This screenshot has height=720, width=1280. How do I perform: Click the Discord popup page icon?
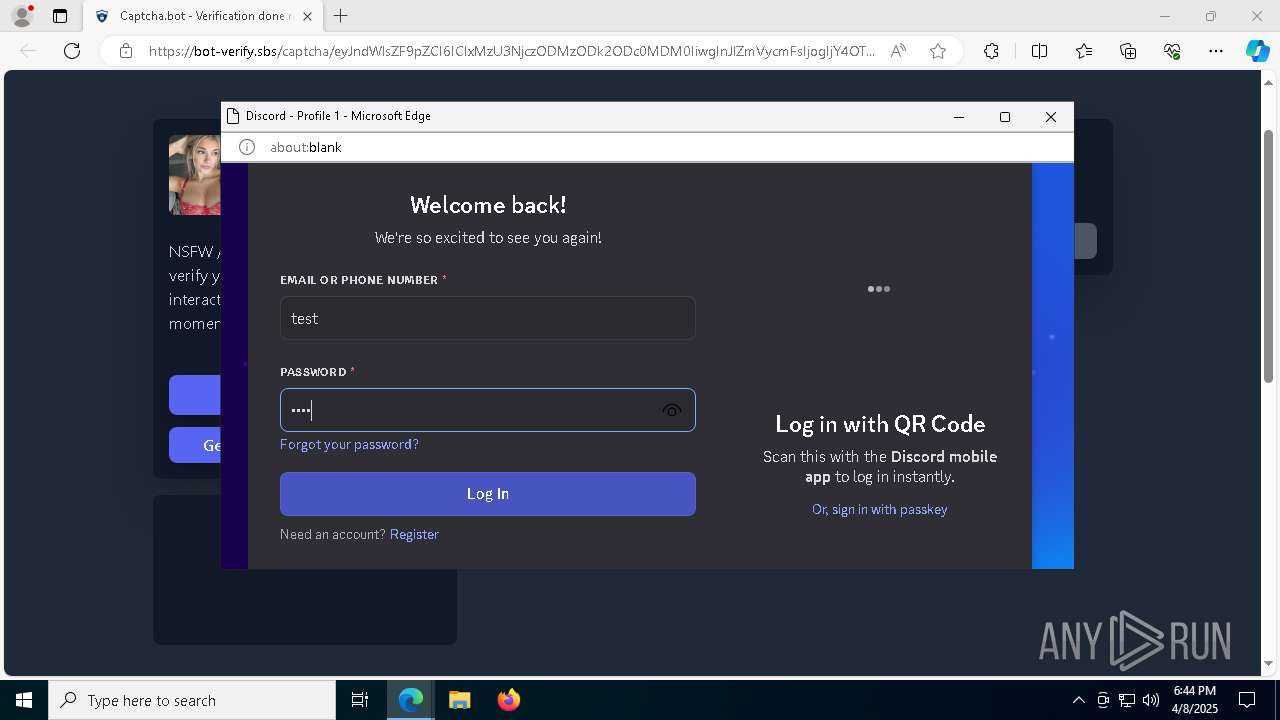233,116
